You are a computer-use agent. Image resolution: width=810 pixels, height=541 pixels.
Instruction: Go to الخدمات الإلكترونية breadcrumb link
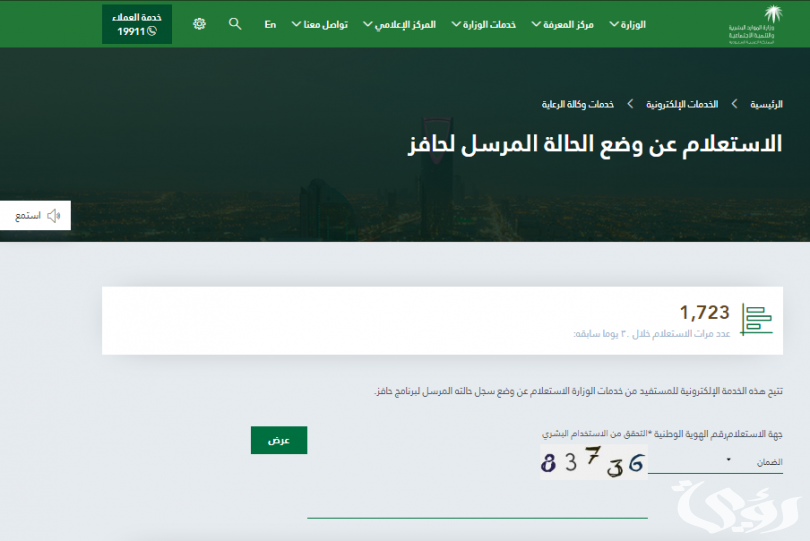click(682, 104)
